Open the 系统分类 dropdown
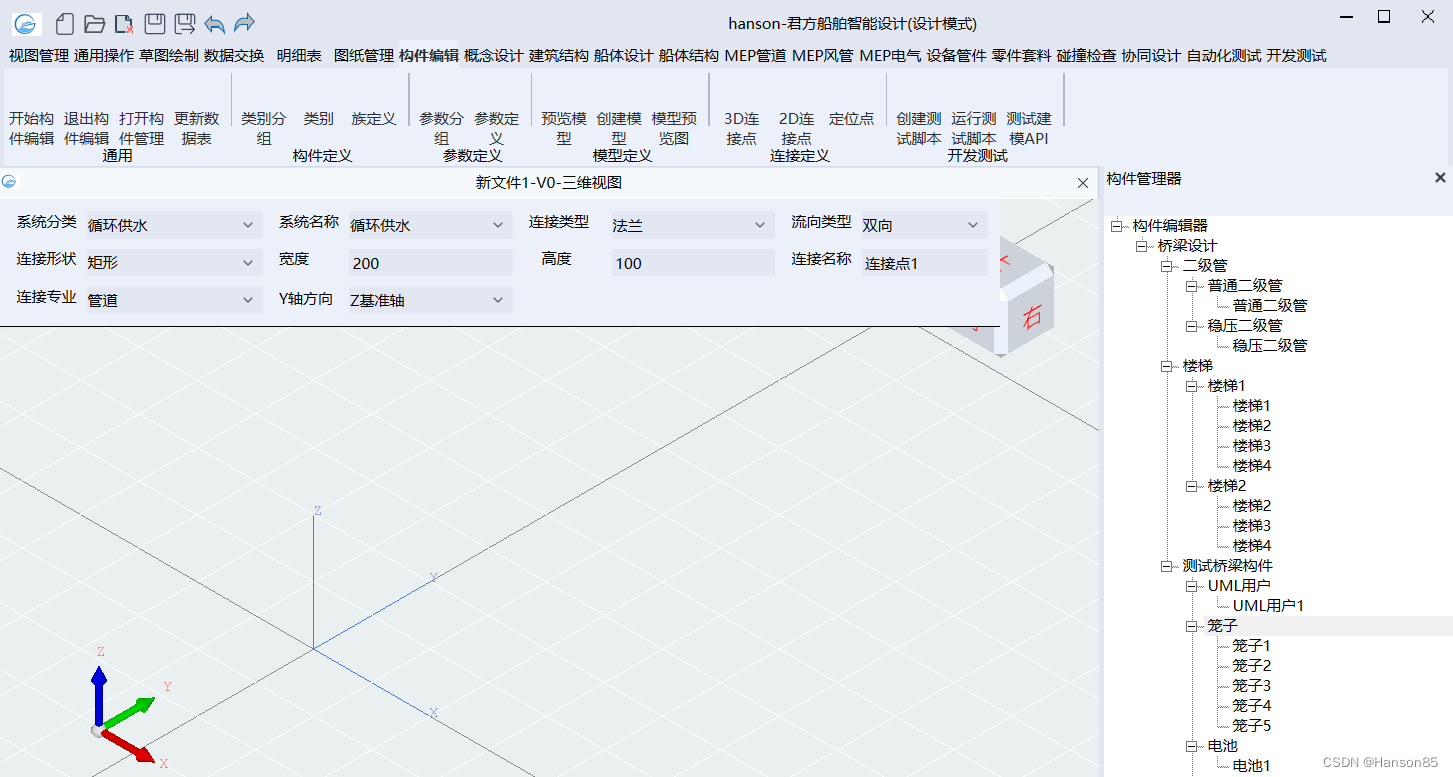 173,225
